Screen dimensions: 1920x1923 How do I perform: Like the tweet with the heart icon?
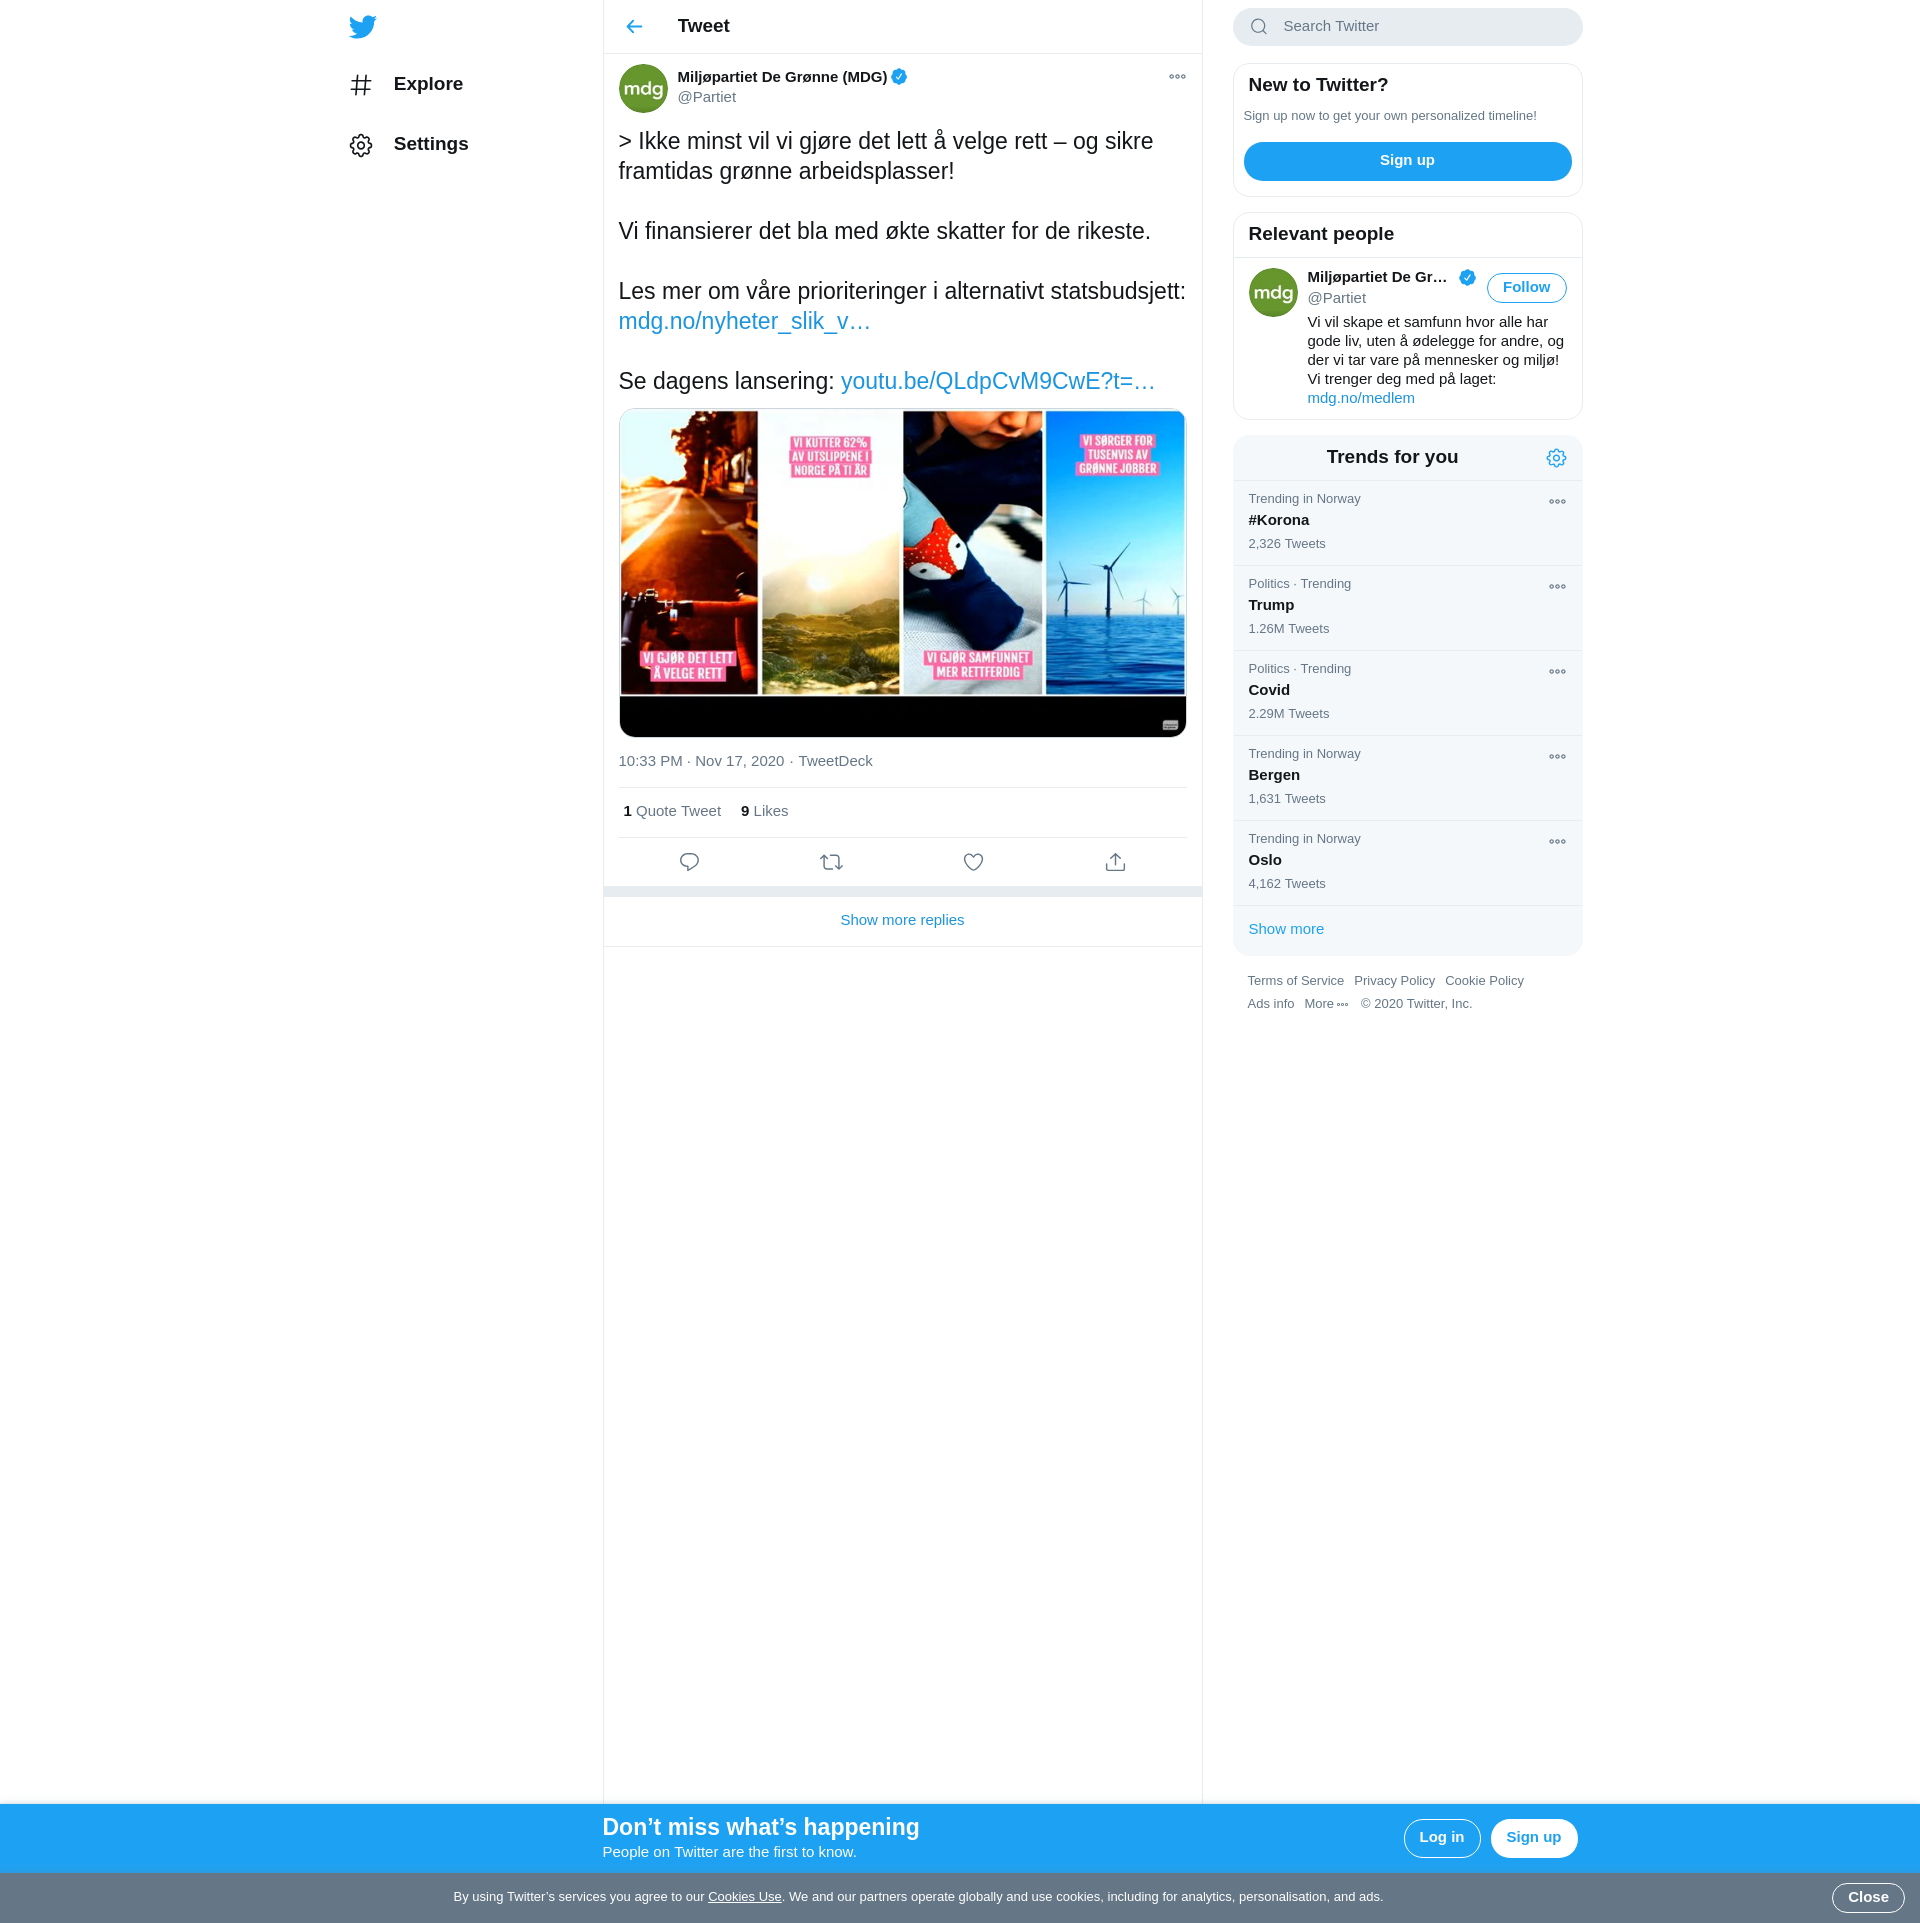pos(973,862)
